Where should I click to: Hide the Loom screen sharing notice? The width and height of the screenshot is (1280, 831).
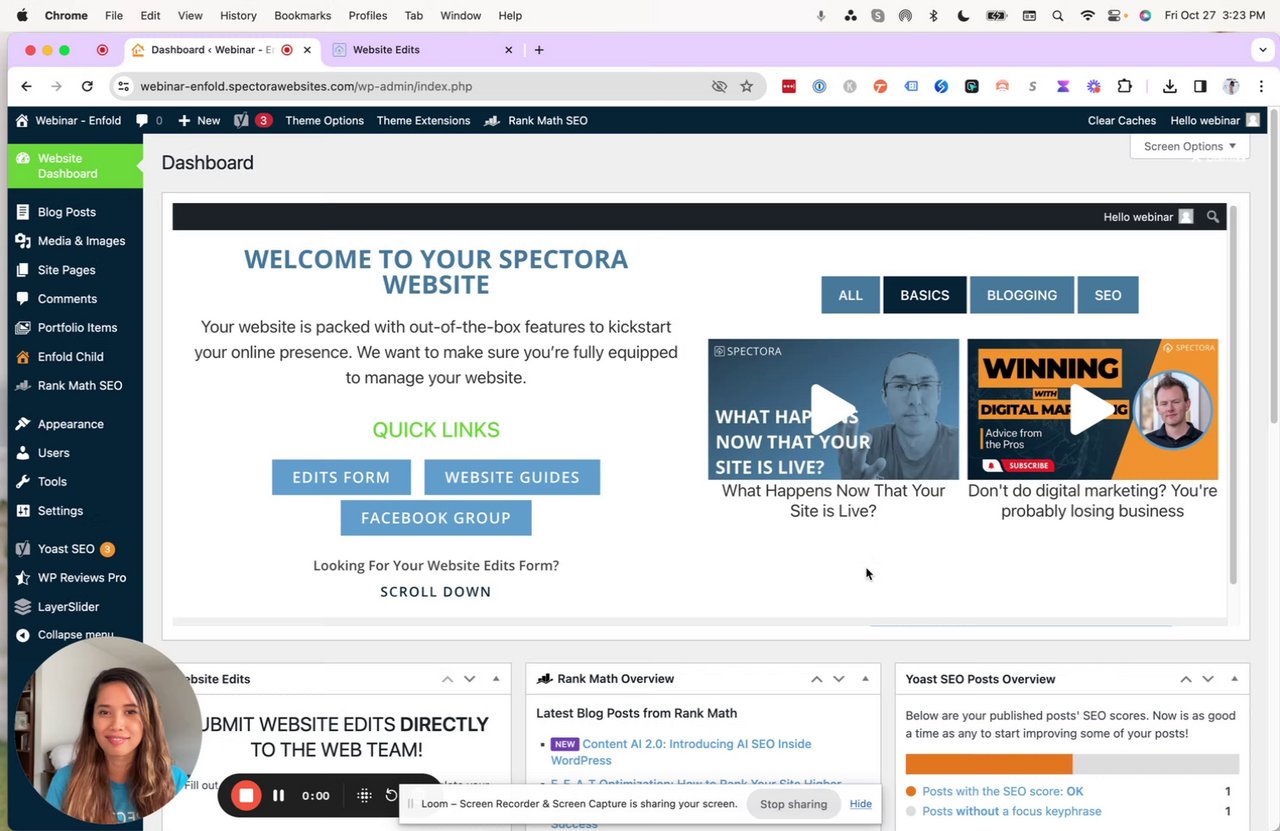(x=860, y=804)
